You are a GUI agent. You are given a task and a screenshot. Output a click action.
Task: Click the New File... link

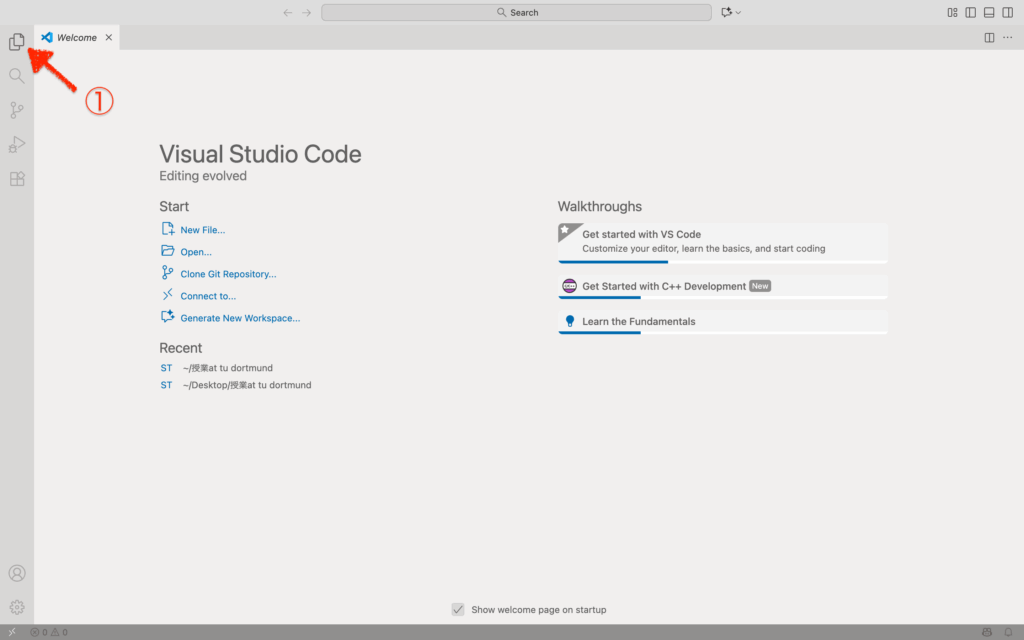[202, 230]
